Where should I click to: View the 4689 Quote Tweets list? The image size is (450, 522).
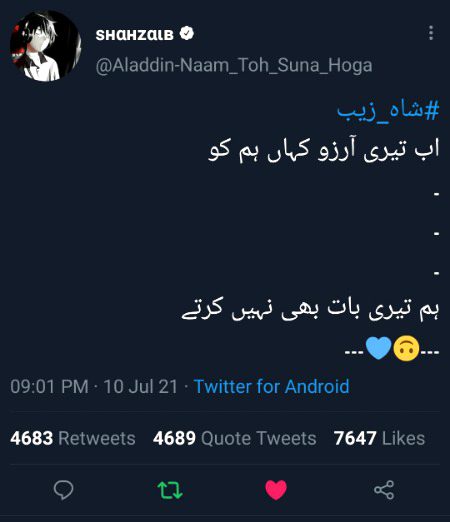coord(234,438)
